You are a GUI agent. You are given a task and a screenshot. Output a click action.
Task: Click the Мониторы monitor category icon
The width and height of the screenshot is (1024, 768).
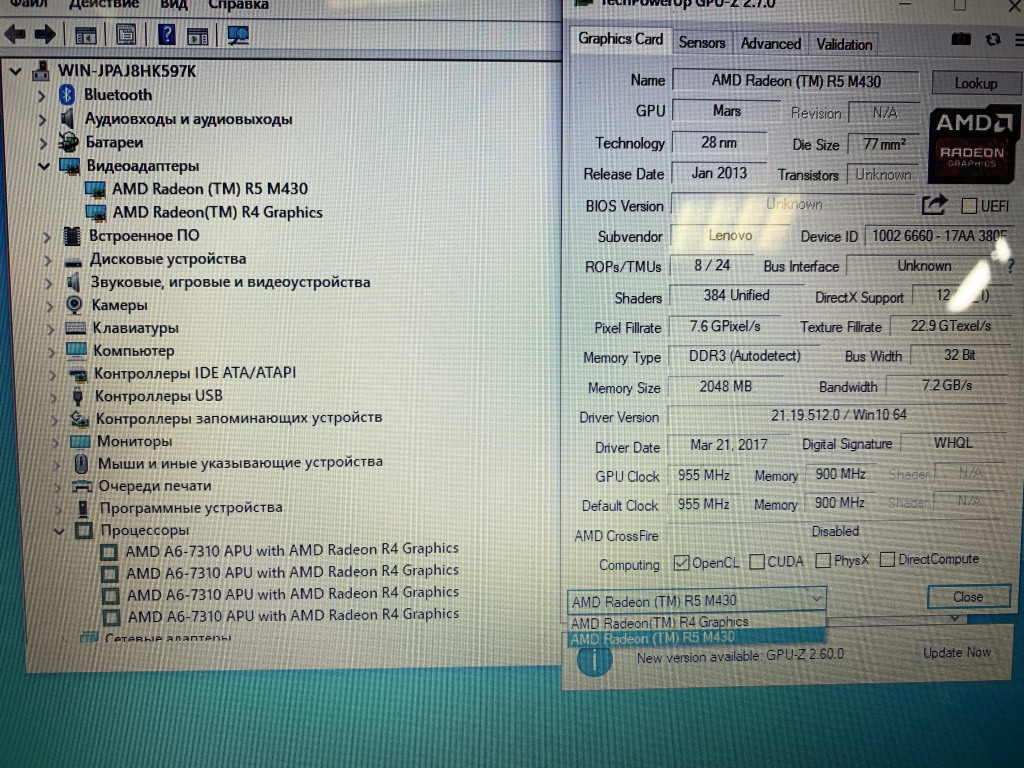click(x=80, y=441)
